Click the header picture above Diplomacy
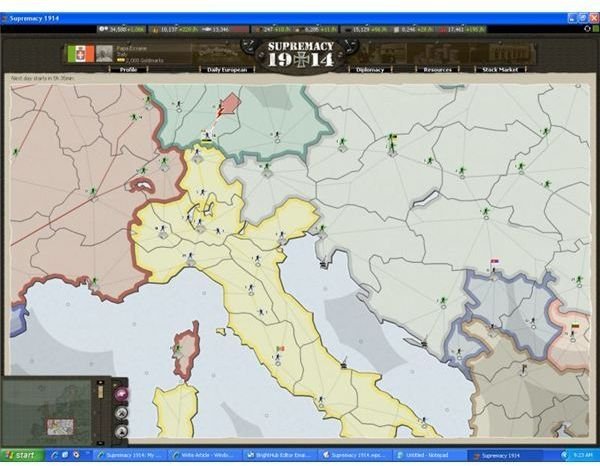Viewport: 600px width, 466px height. pos(379,54)
